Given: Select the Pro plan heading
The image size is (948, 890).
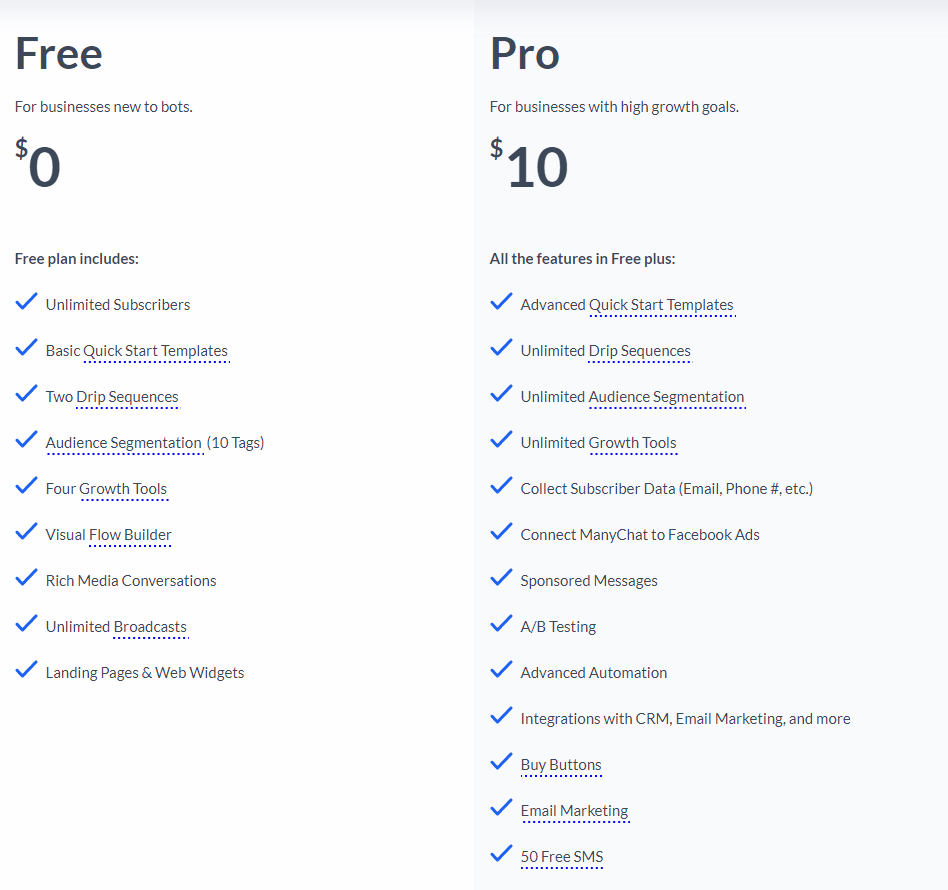Looking at the screenshot, I should pos(524,55).
